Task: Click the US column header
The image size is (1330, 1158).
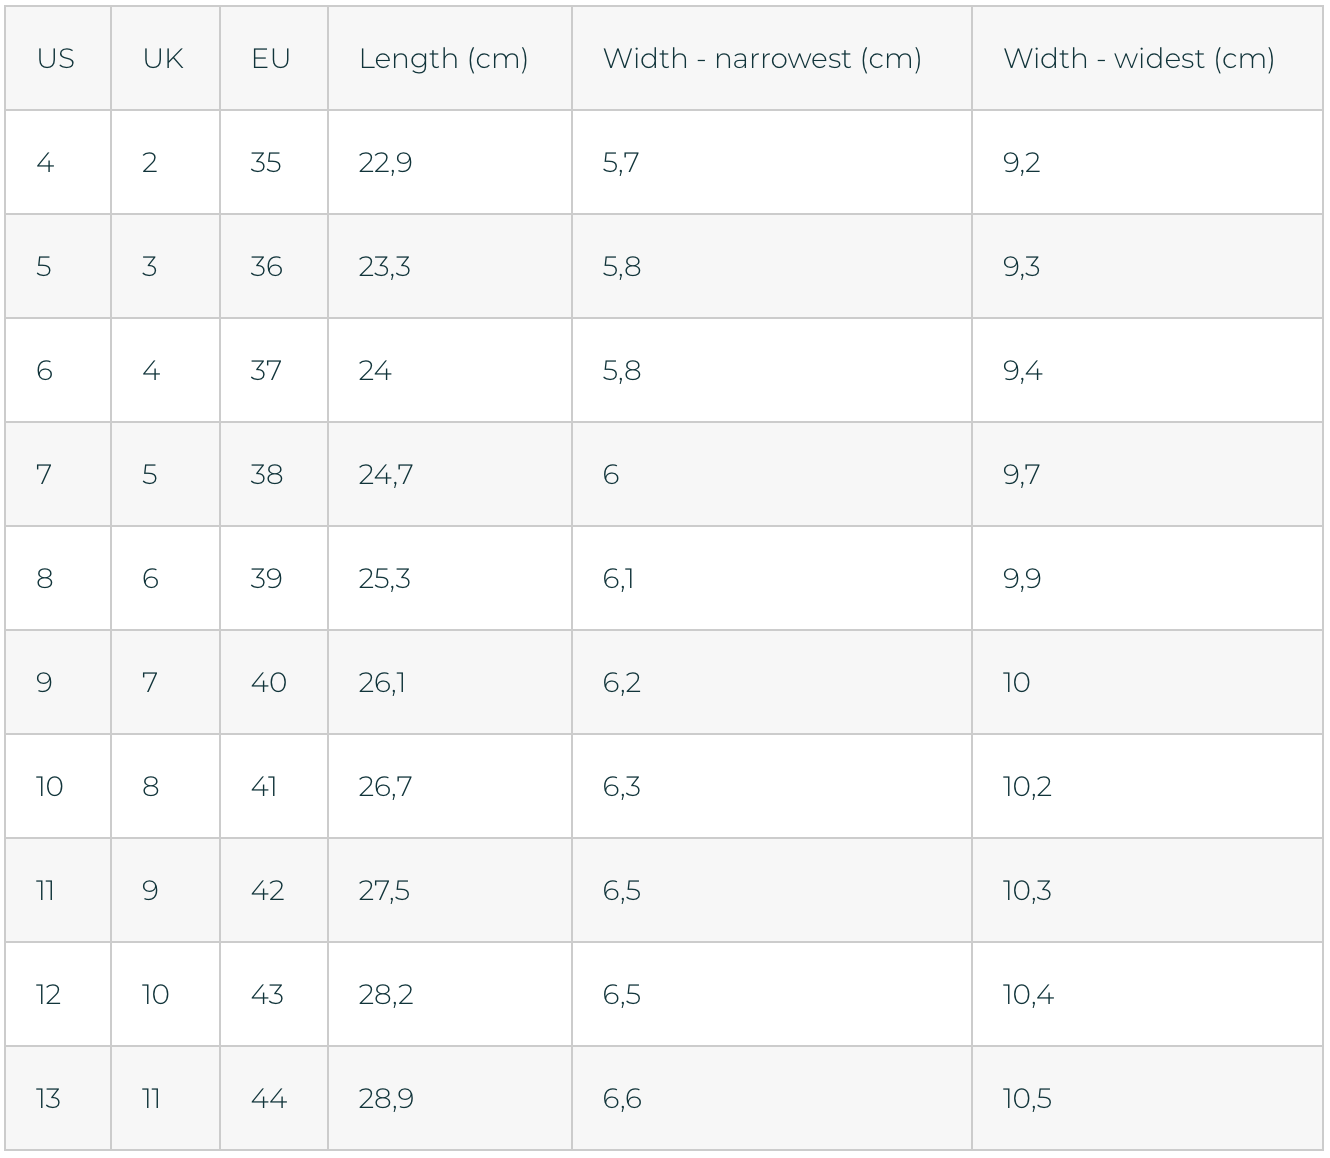Action: click(x=57, y=58)
